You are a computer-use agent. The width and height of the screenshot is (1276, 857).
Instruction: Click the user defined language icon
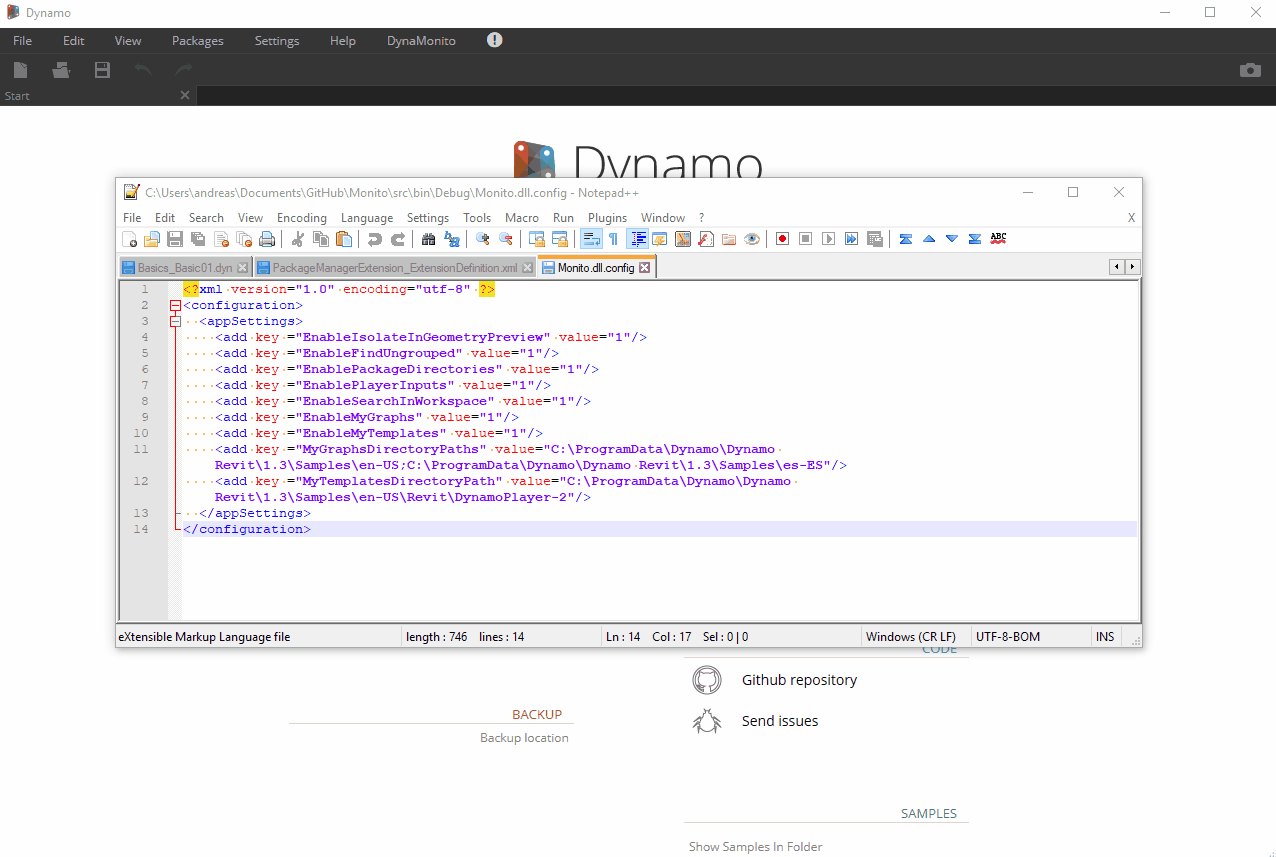coord(660,239)
